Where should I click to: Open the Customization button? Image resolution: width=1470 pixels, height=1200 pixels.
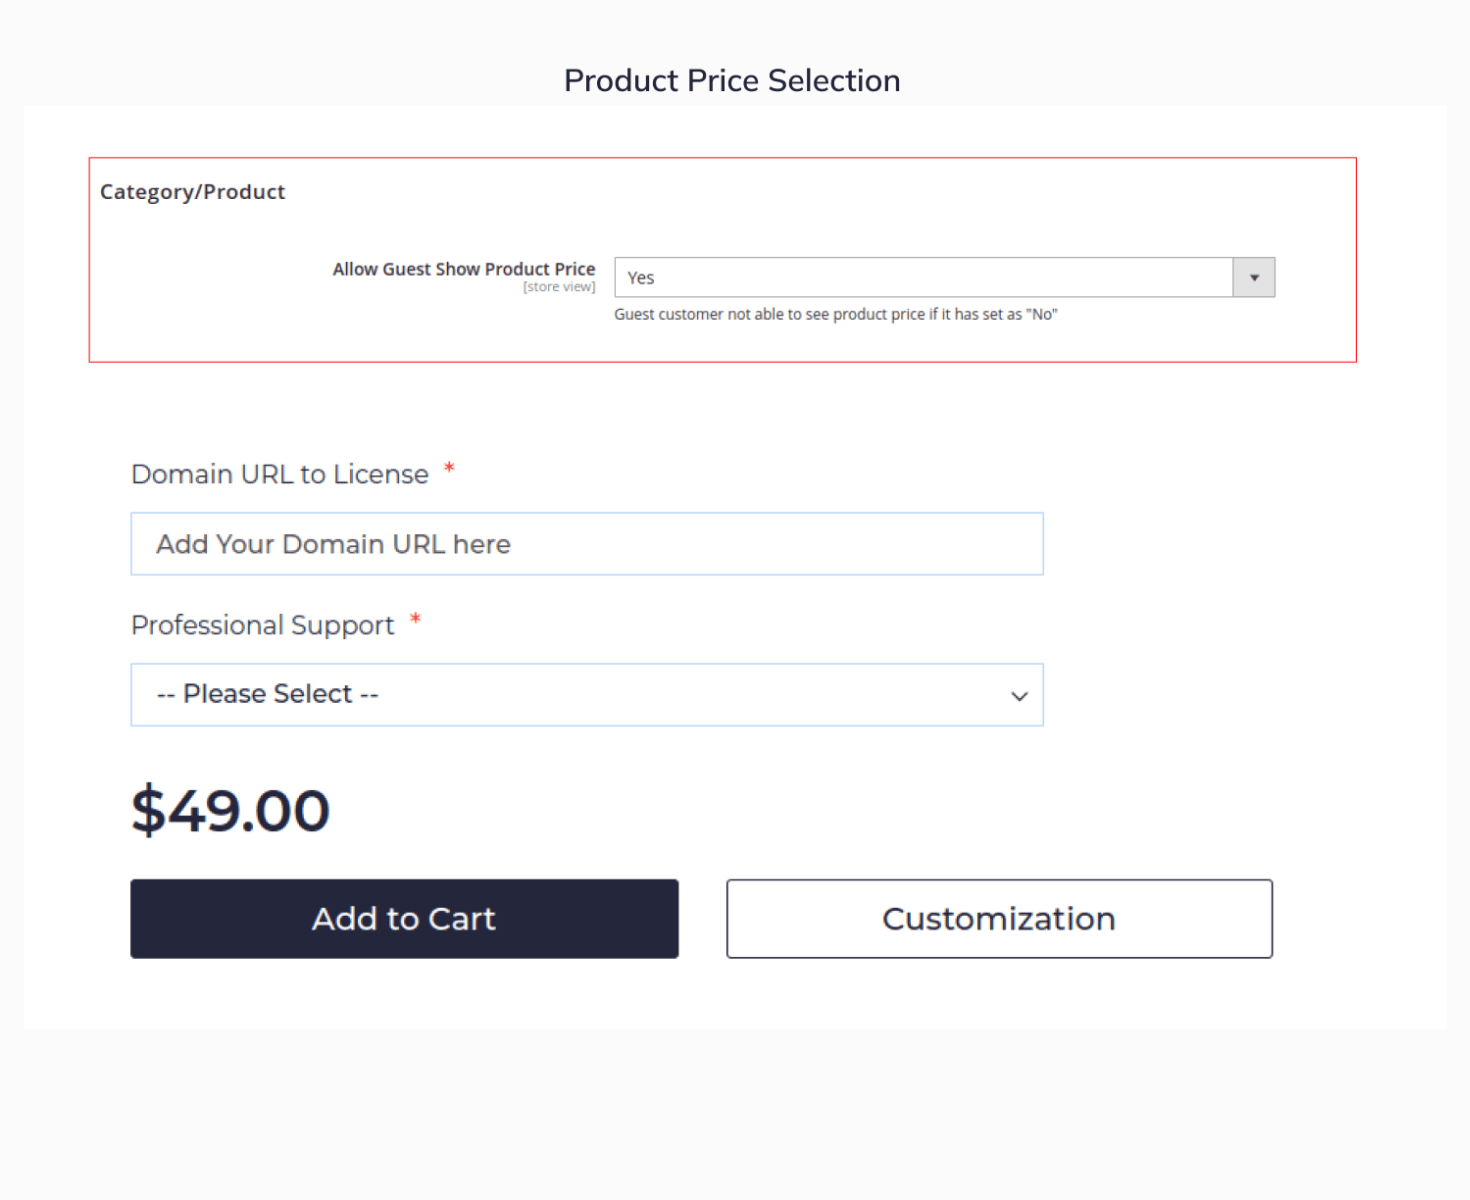(999, 919)
